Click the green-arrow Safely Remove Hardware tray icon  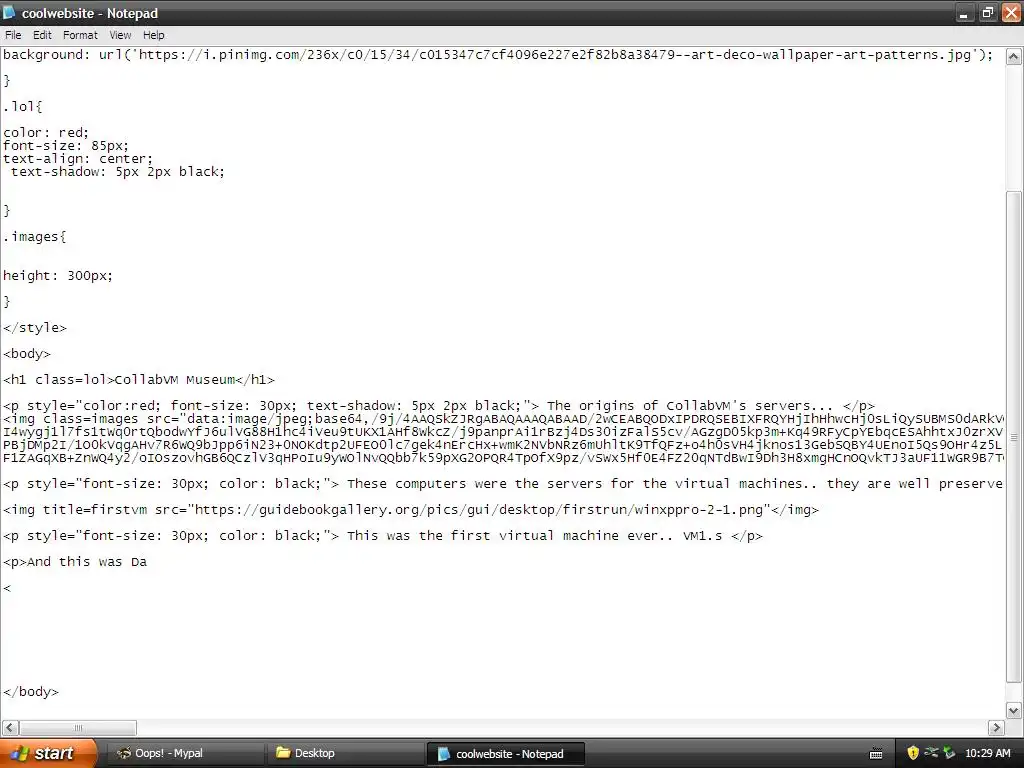click(949, 753)
